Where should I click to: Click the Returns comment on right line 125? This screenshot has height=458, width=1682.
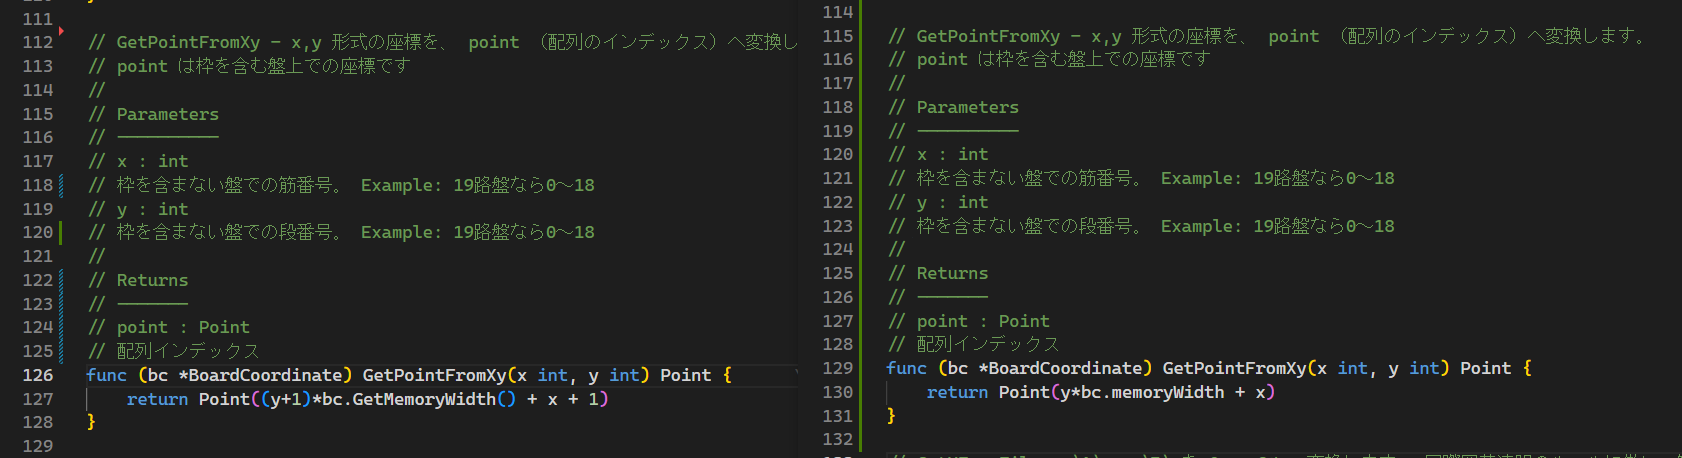[952, 273]
